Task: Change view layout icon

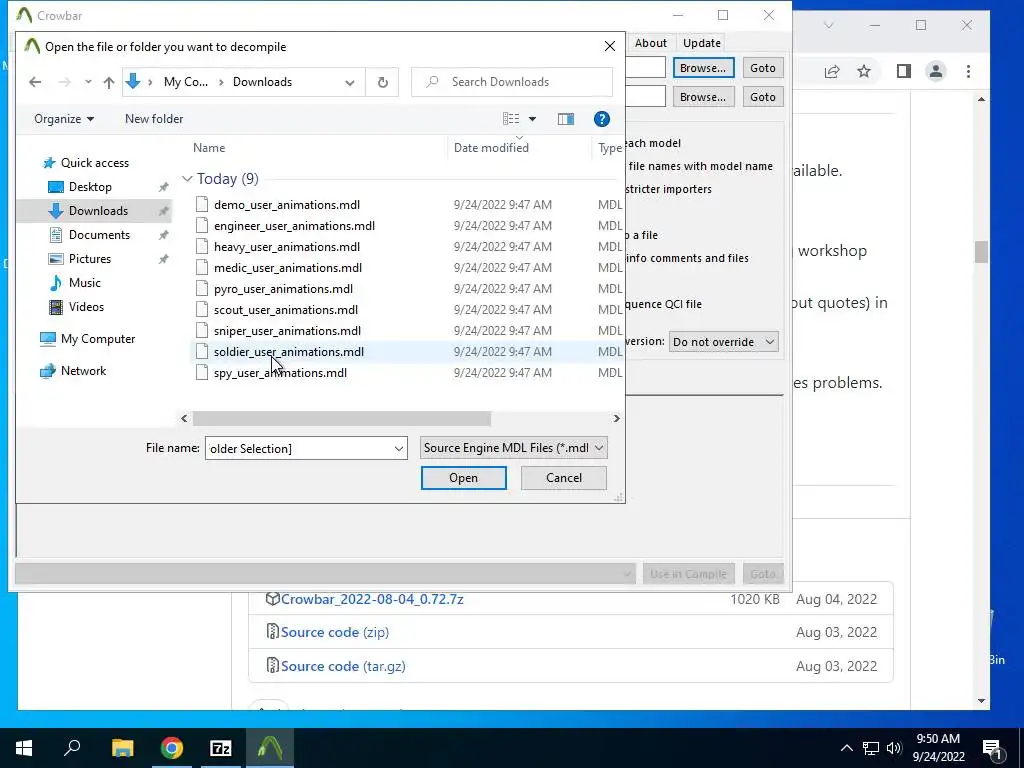Action: pyautogui.click(x=511, y=119)
